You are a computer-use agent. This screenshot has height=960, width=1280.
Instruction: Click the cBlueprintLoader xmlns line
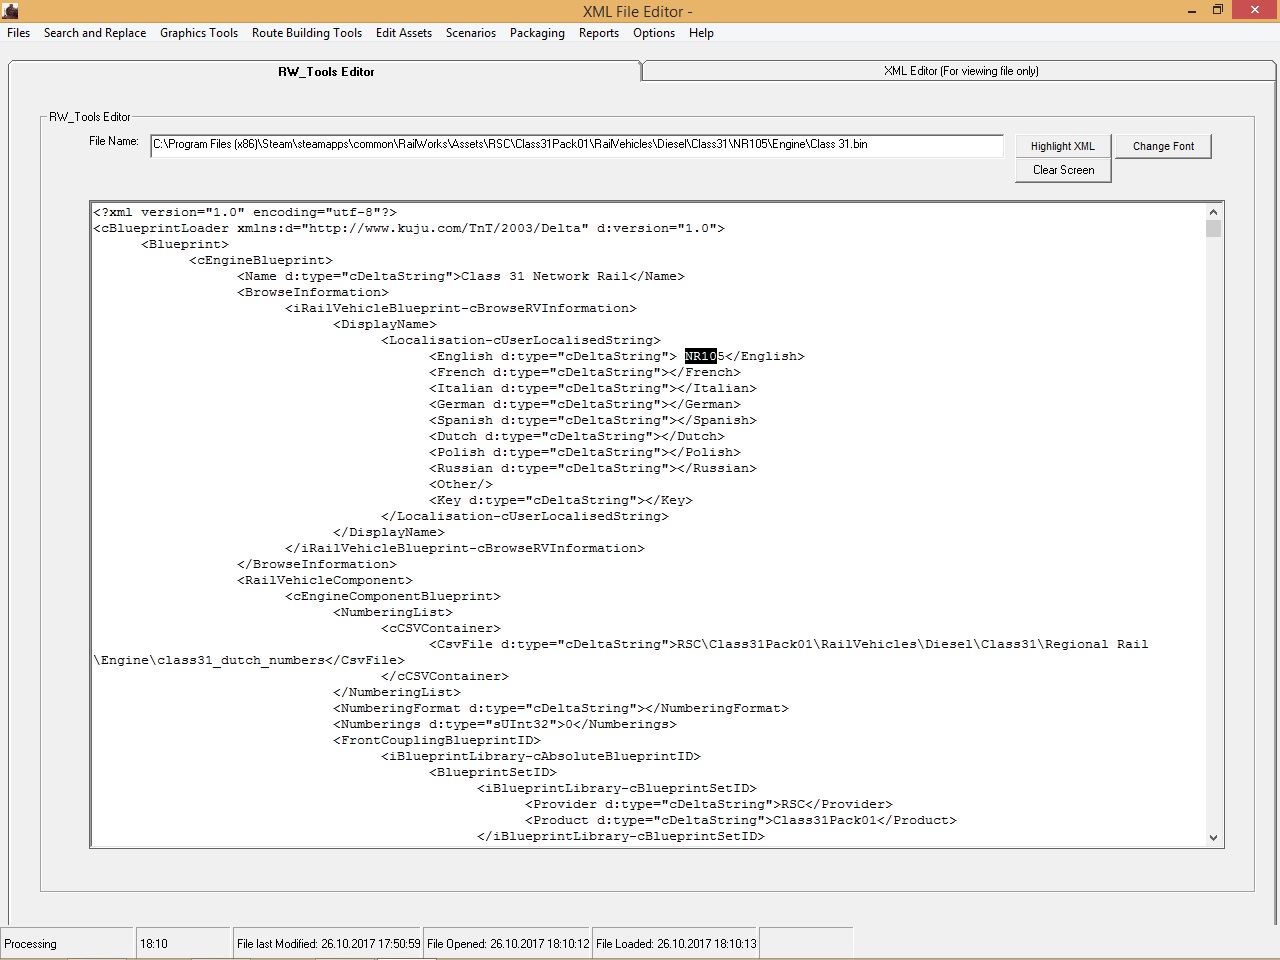pyautogui.click(x=409, y=228)
